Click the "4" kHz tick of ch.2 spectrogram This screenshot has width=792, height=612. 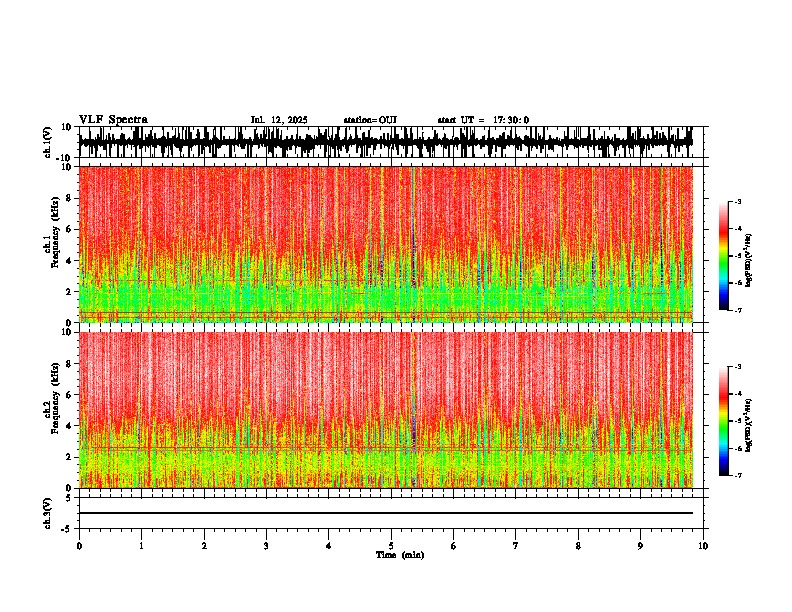coord(70,426)
